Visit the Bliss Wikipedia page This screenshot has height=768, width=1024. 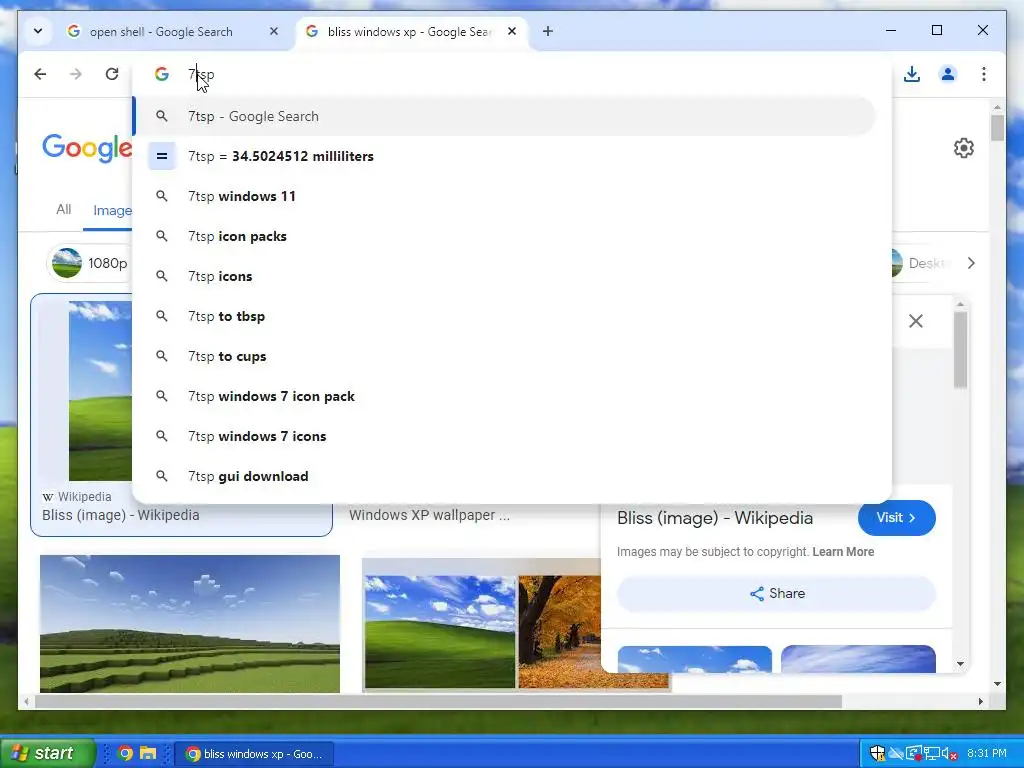click(x=896, y=518)
